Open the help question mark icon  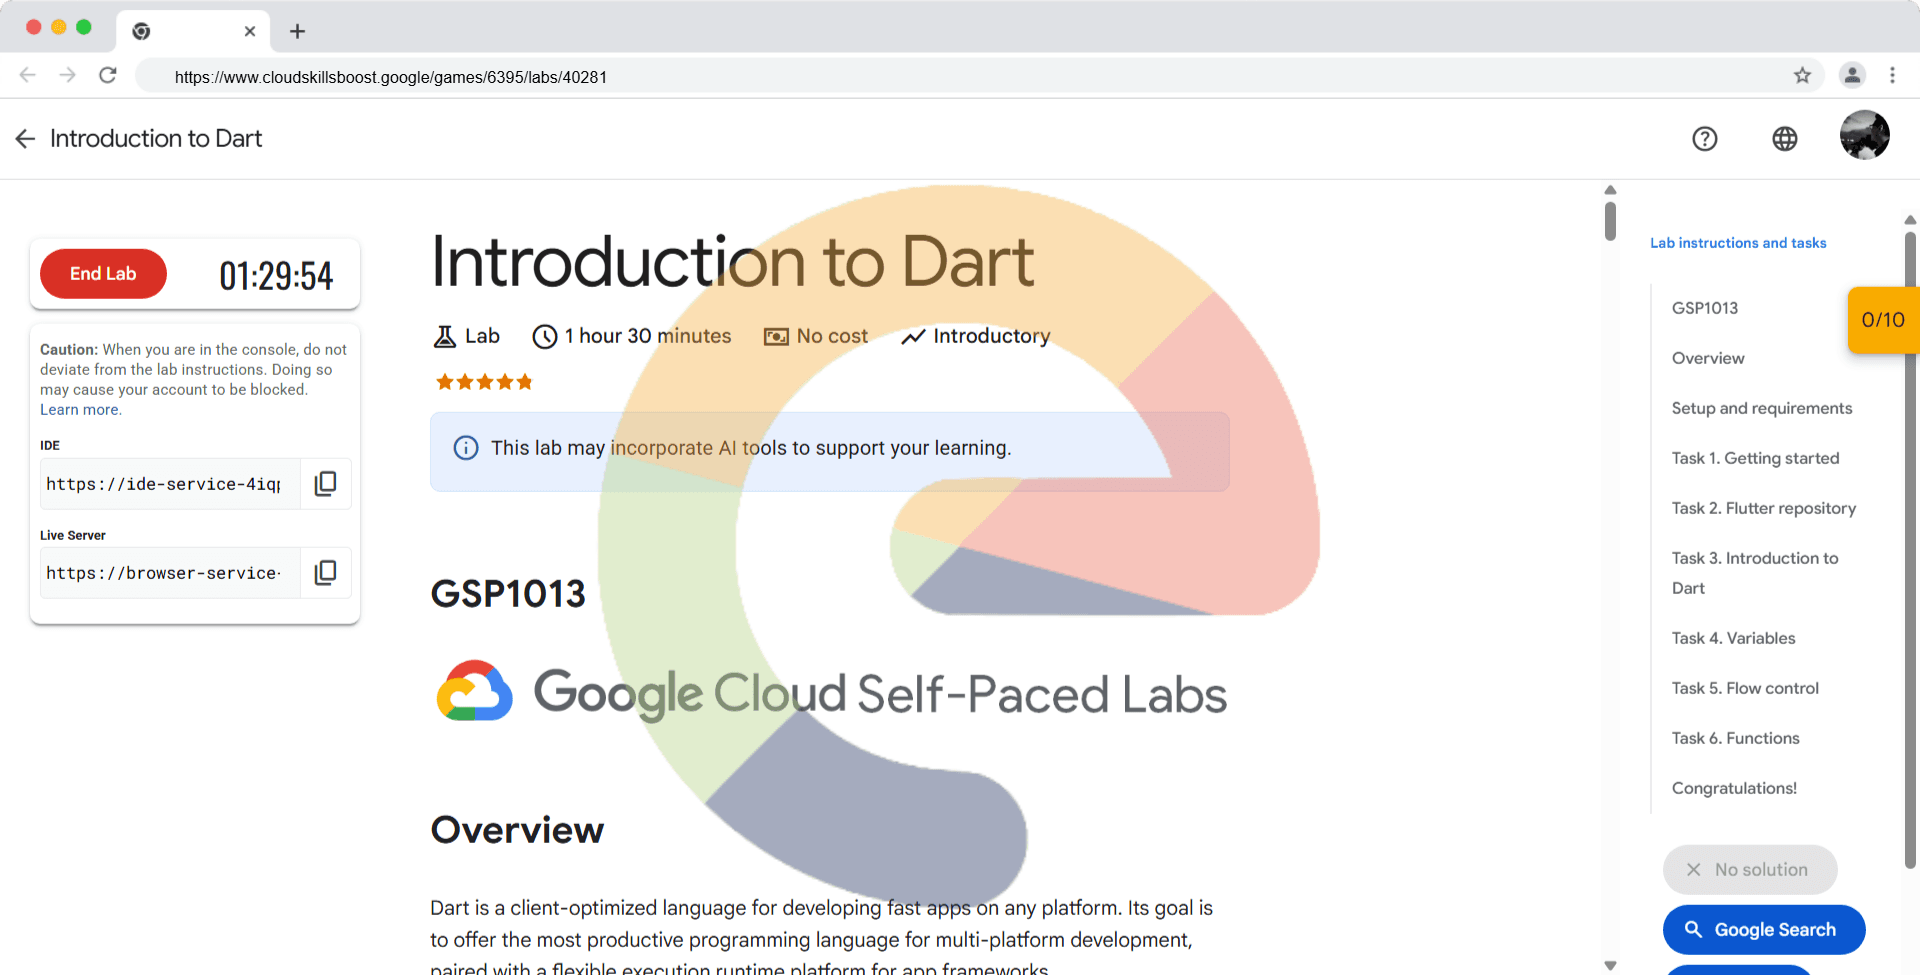click(x=1704, y=139)
